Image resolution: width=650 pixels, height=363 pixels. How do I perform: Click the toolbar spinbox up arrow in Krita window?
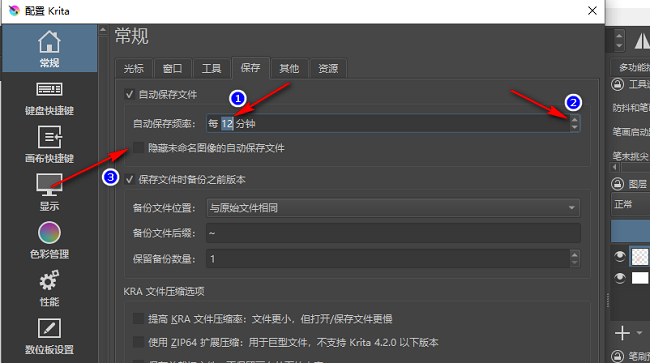click(619, 36)
